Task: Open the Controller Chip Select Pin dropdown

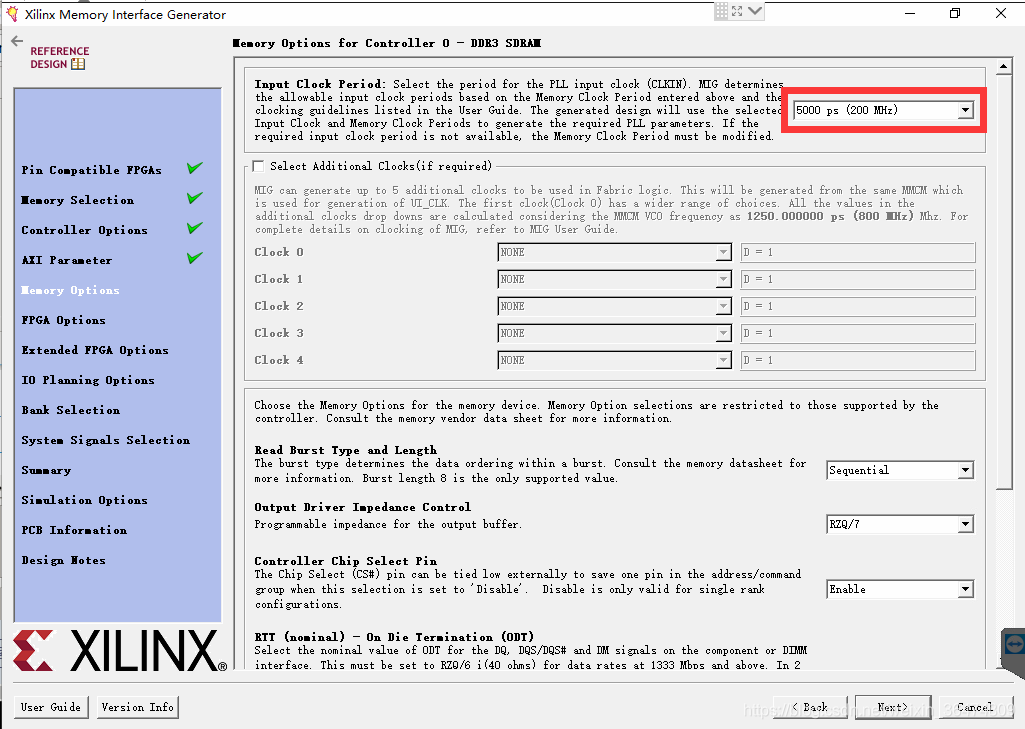Action: [x=900, y=589]
